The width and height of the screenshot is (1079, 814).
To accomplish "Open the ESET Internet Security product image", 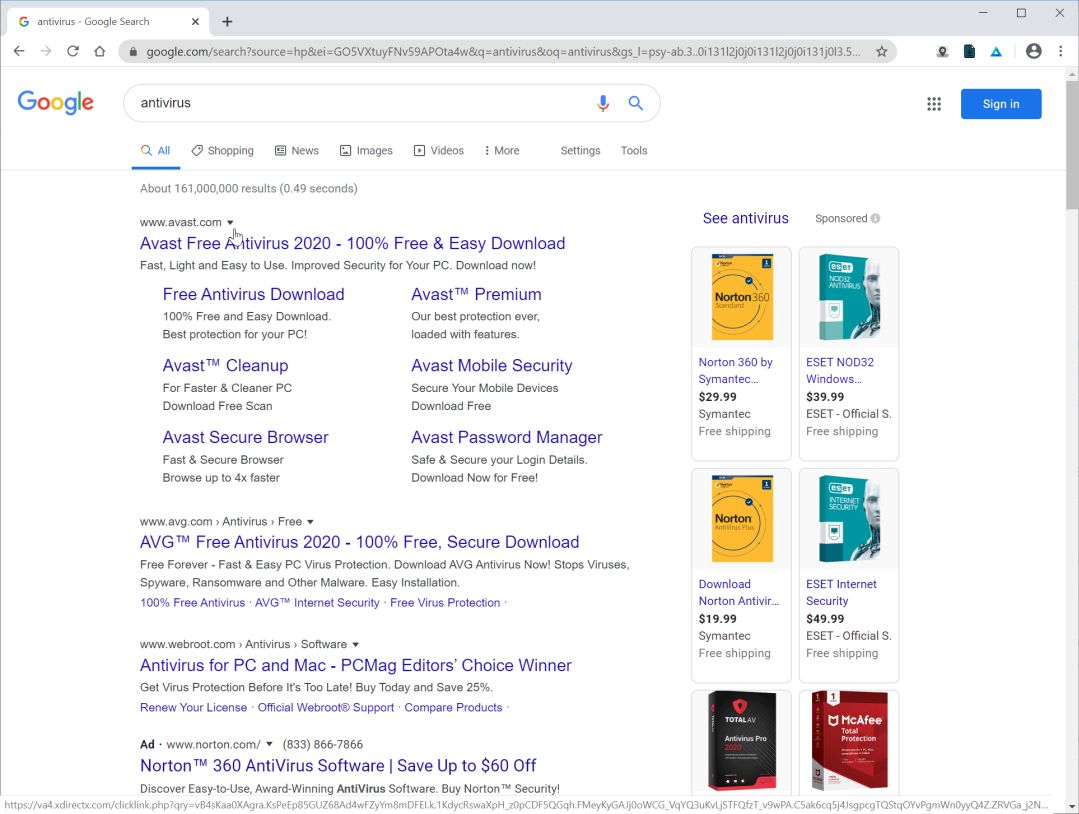I will [849, 519].
